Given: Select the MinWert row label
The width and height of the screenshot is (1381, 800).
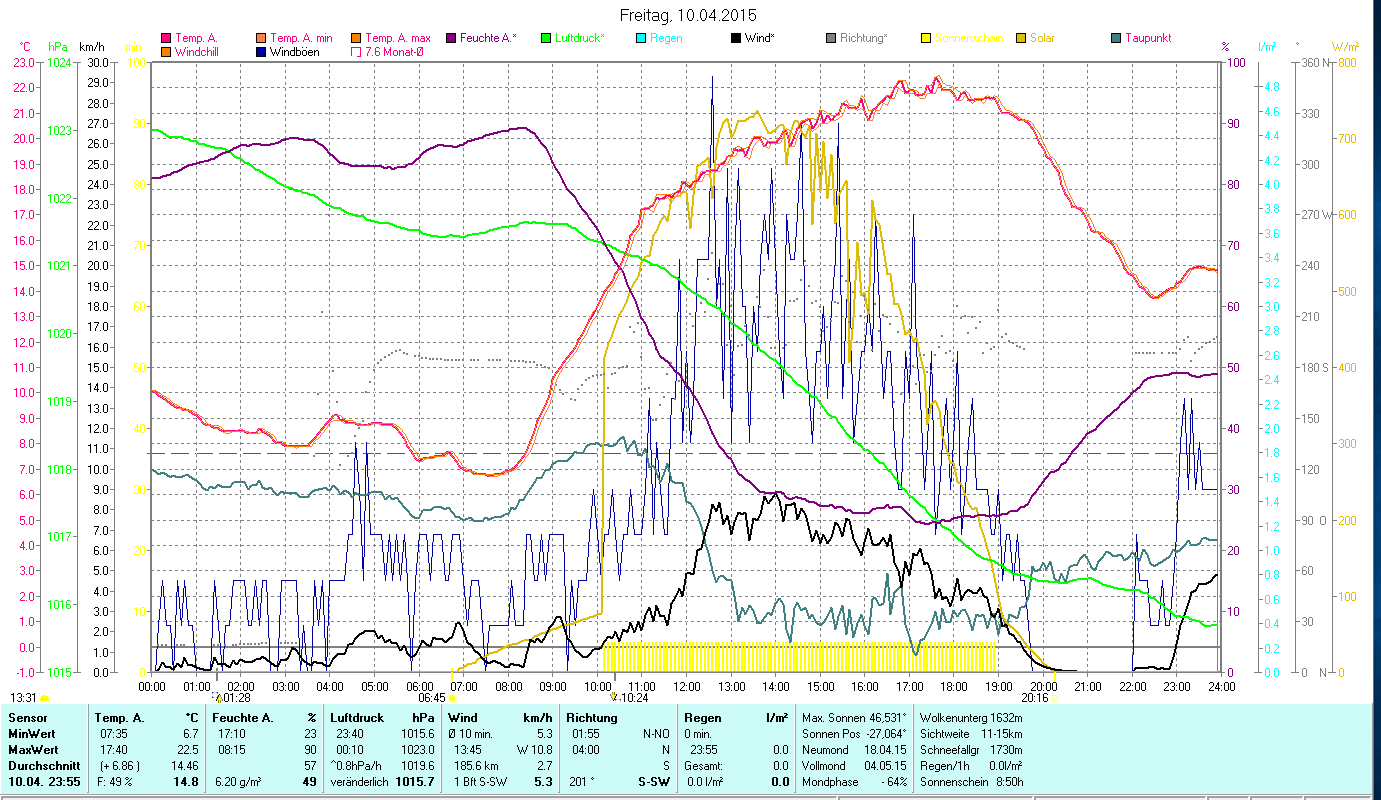Looking at the screenshot, I should click(x=31, y=734).
